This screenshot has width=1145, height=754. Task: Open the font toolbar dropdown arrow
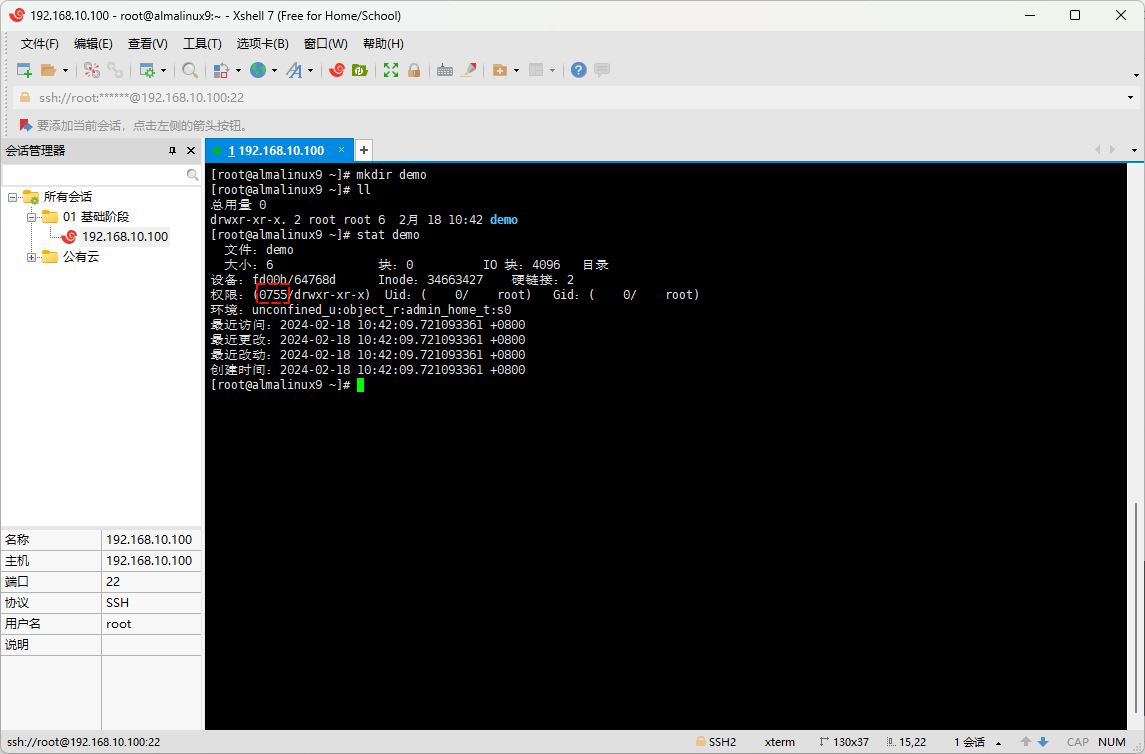[x=310, y=71]
